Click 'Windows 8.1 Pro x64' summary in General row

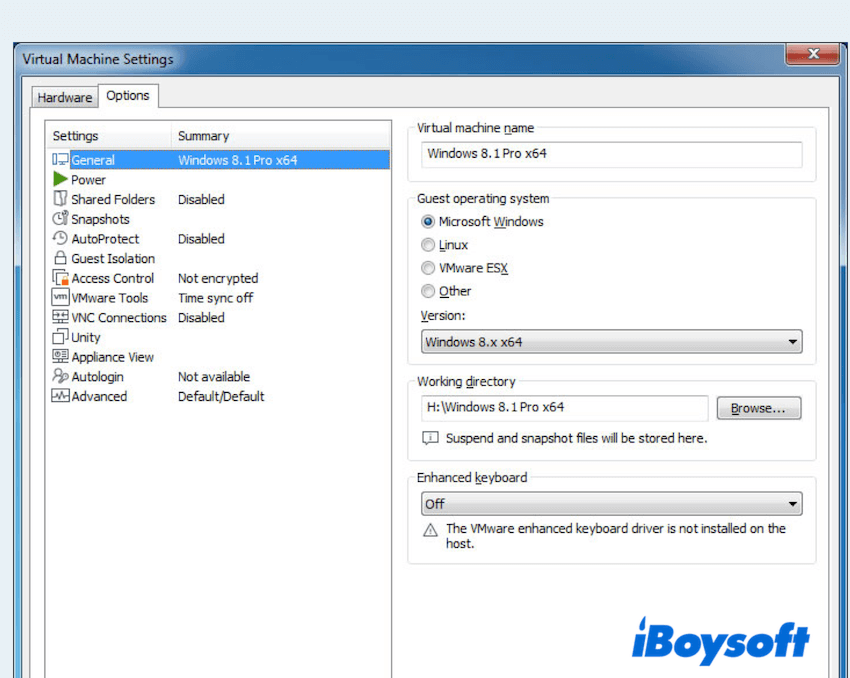[x=237, y=160]
